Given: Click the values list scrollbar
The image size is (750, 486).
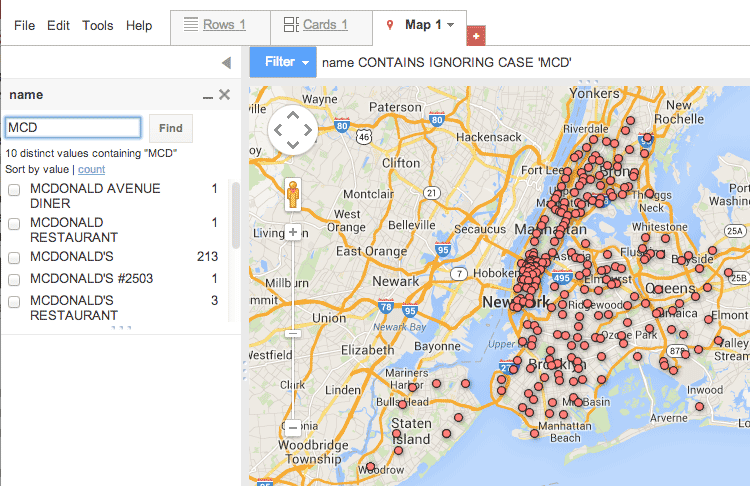Looking at the screenshot, I should (x=235, y=215).
